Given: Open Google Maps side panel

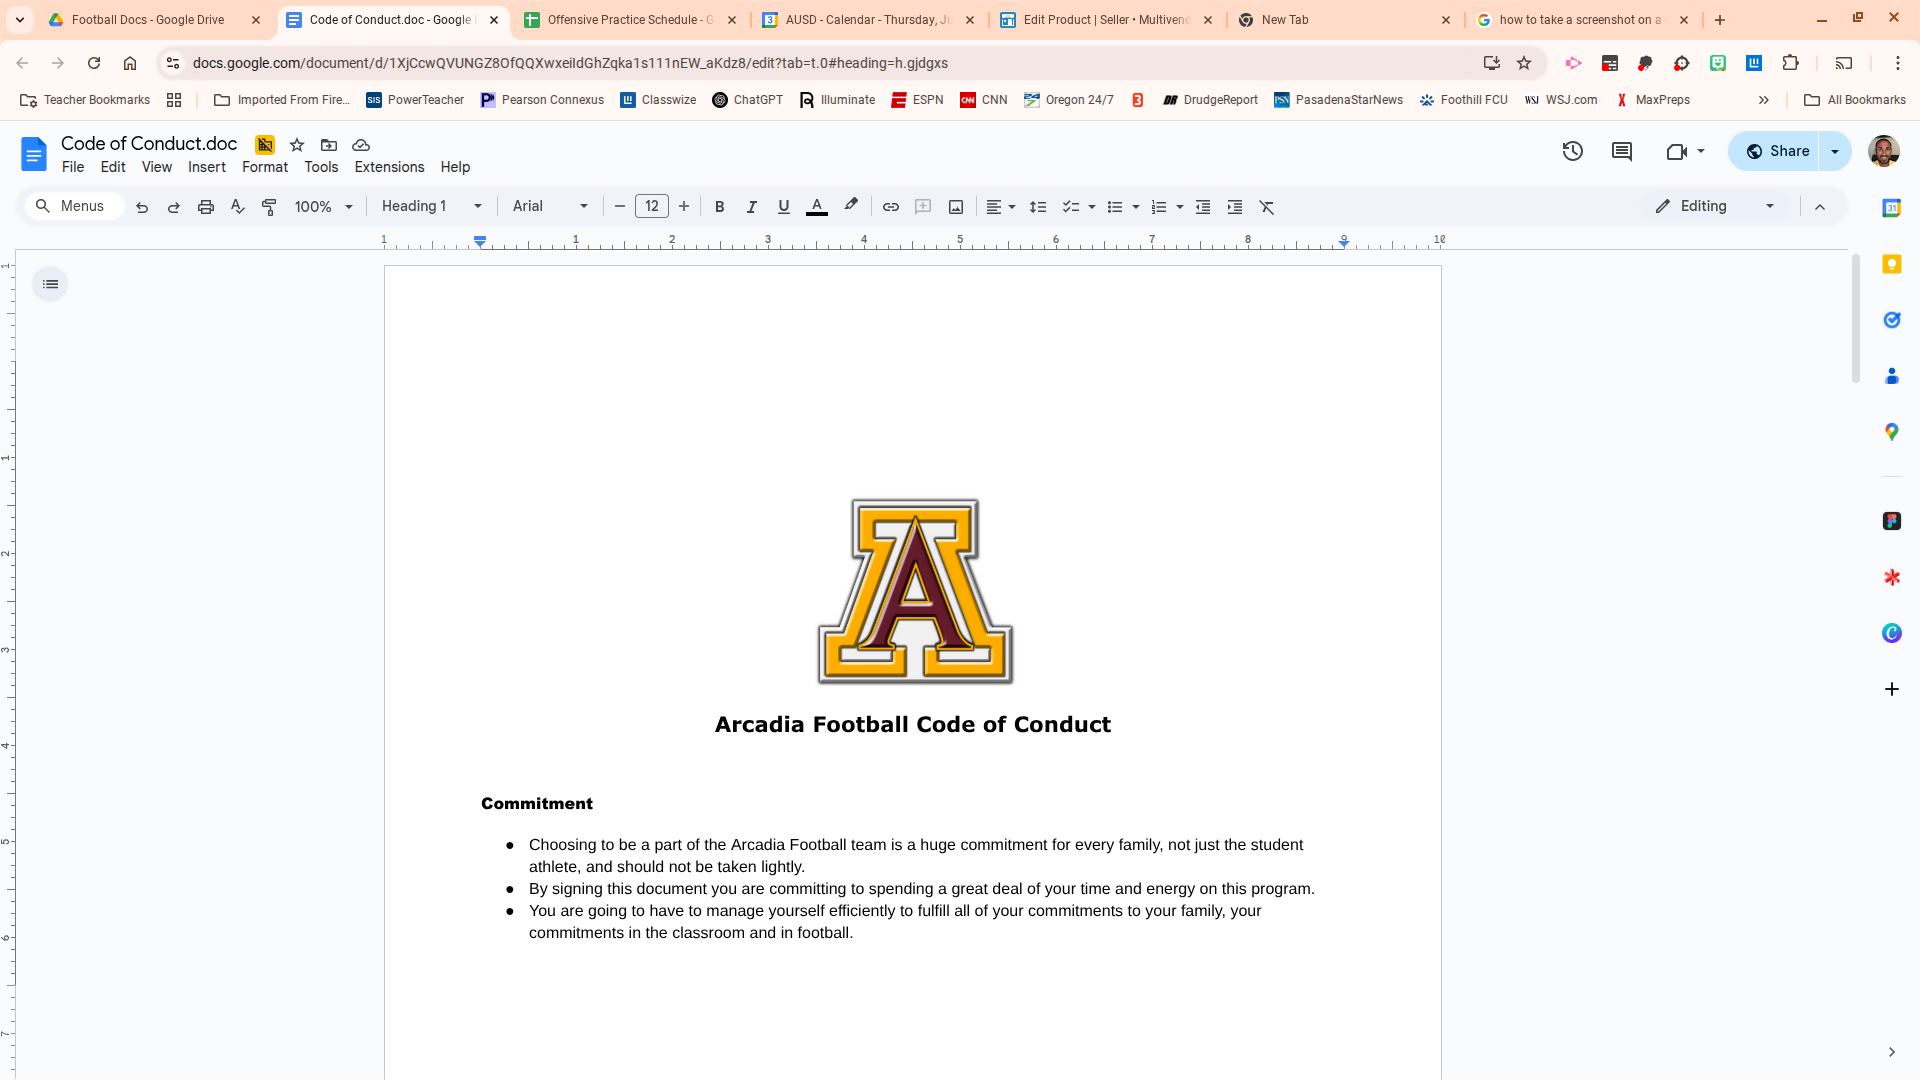Looking at the screenshot, I should coord(1891,432).
